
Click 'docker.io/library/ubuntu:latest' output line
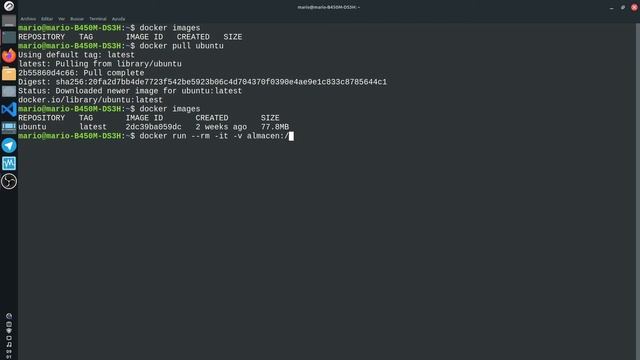click(x=90, y=100)
